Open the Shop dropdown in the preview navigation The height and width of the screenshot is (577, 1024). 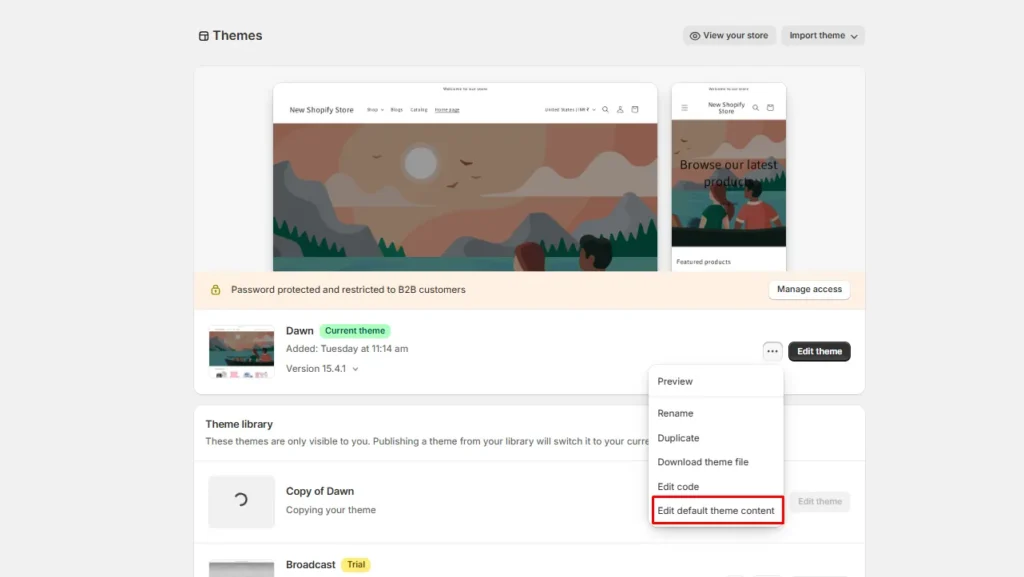(374, 110)
